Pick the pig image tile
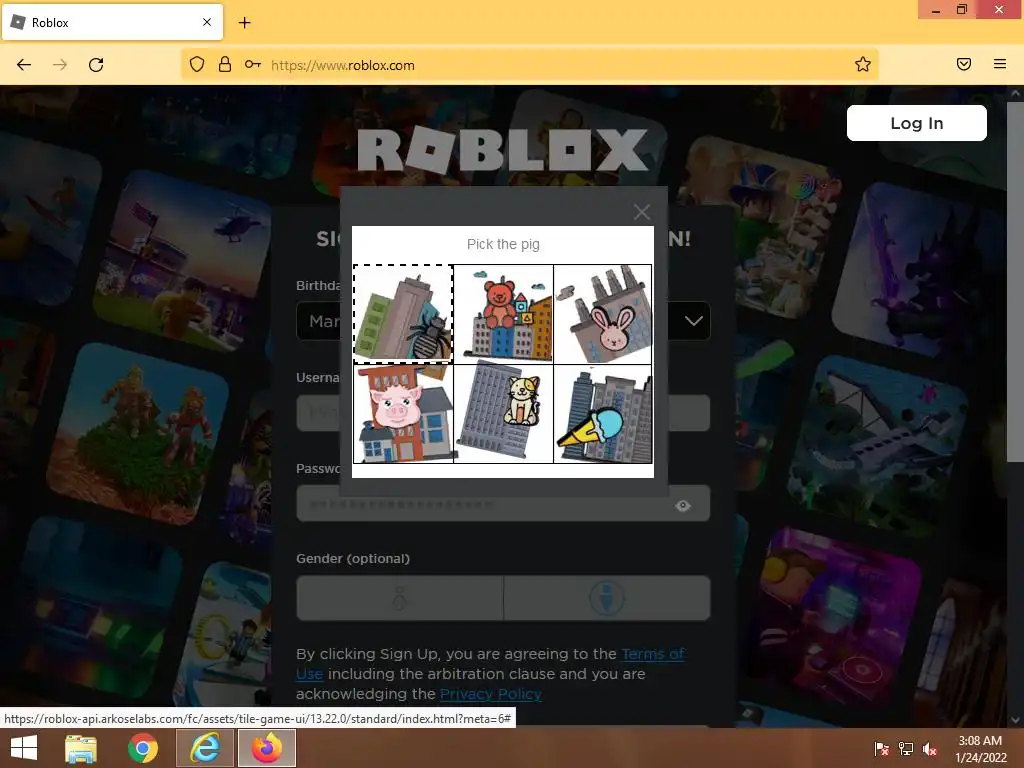The width and height of the screenshot is (1024, 768). 404,414
